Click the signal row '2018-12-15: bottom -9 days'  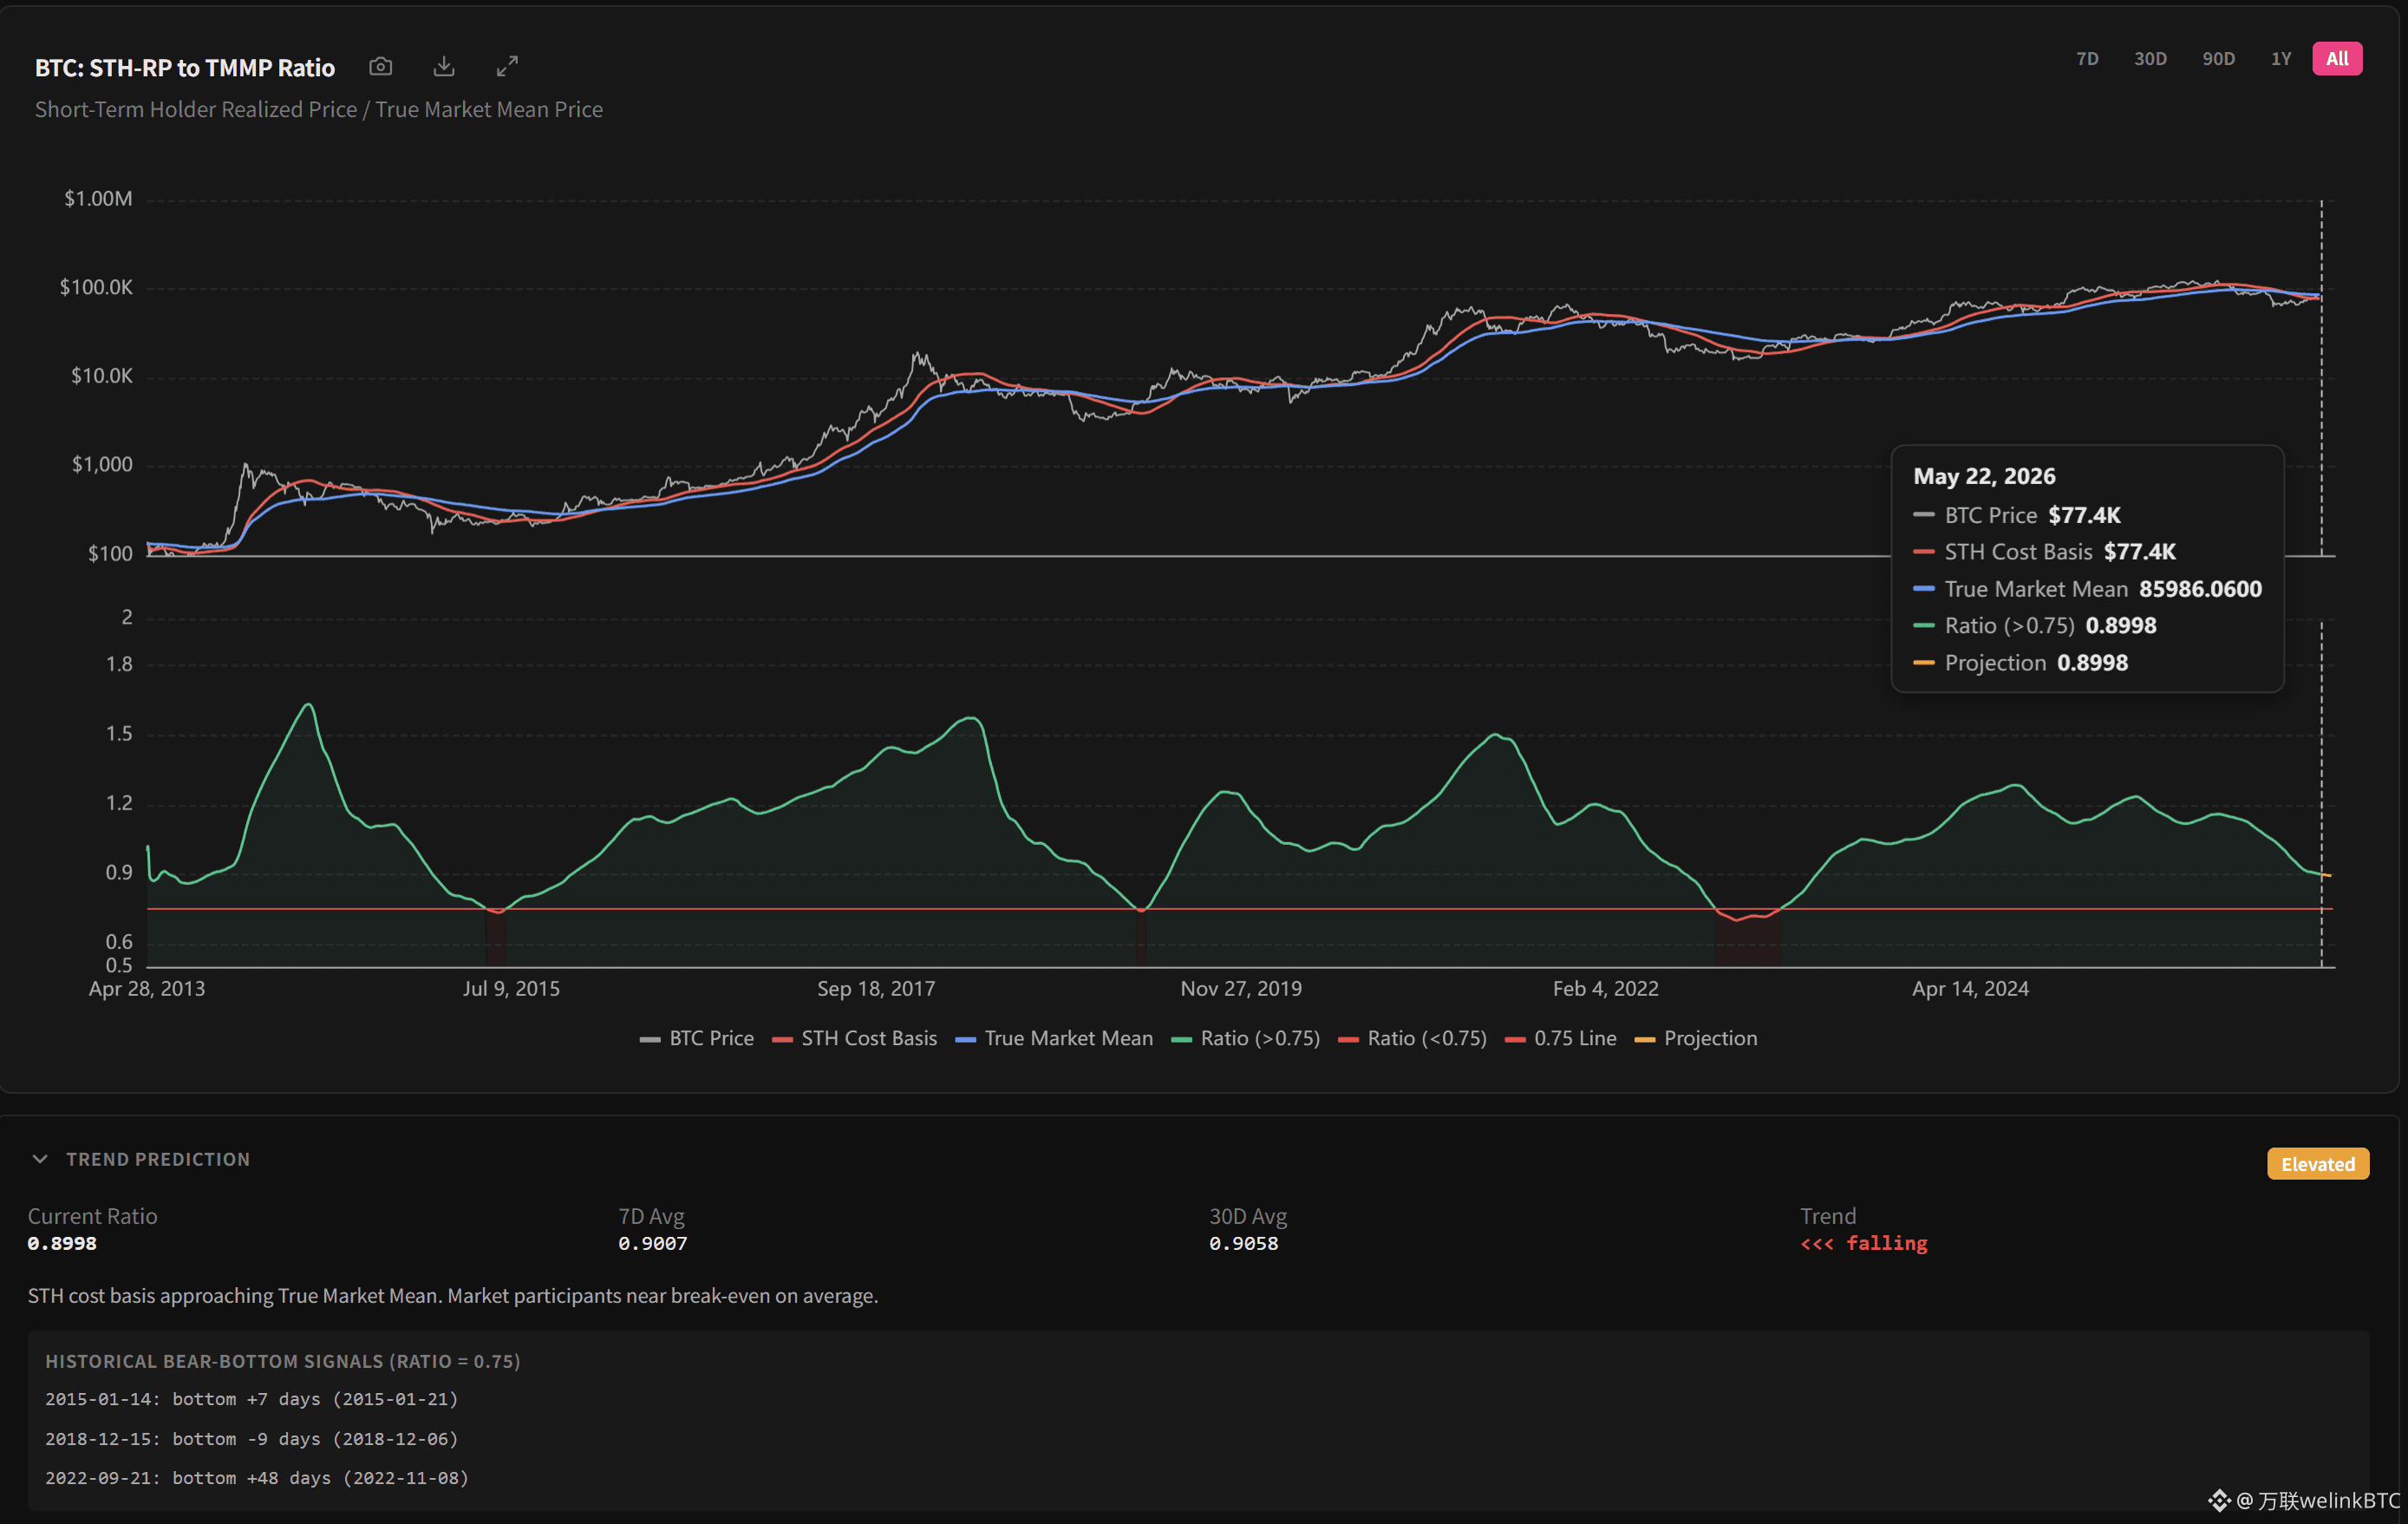pyautogui.click(x=252, y=1439)
